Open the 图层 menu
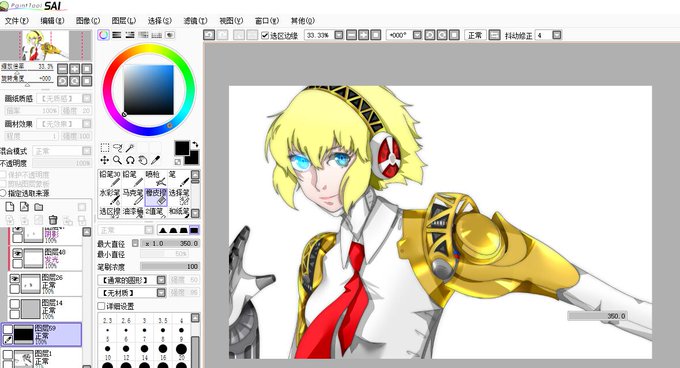 coord(124,20)
